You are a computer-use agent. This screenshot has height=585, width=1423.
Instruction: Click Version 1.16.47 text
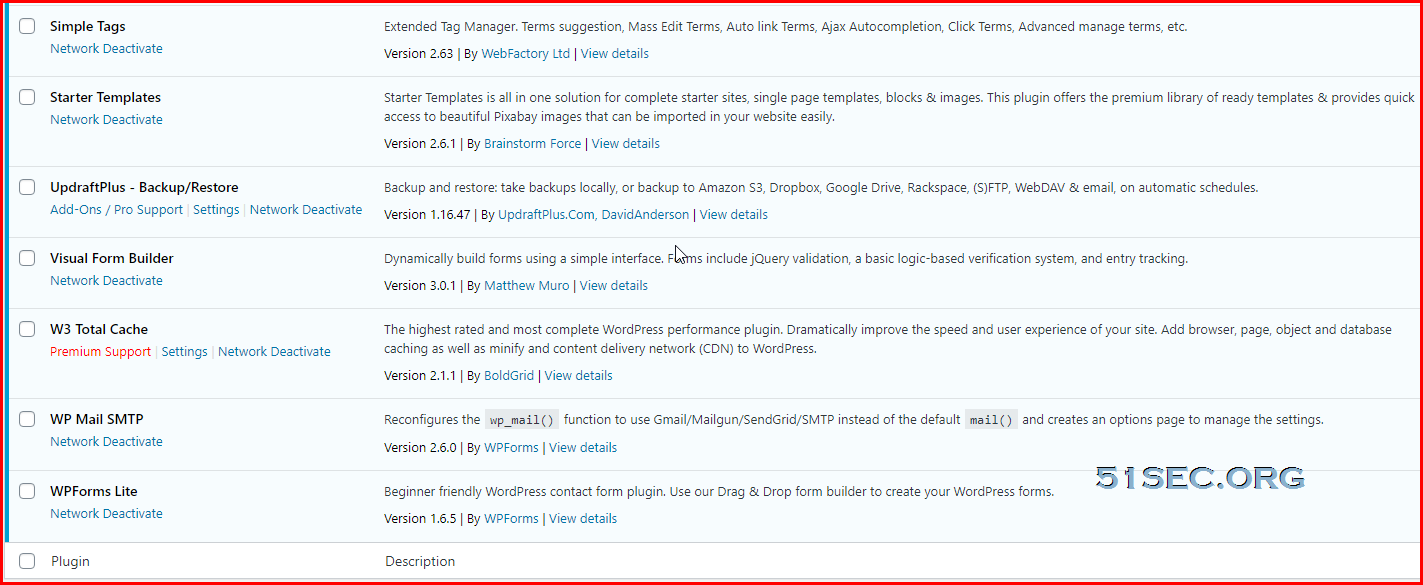coord(427,214)
